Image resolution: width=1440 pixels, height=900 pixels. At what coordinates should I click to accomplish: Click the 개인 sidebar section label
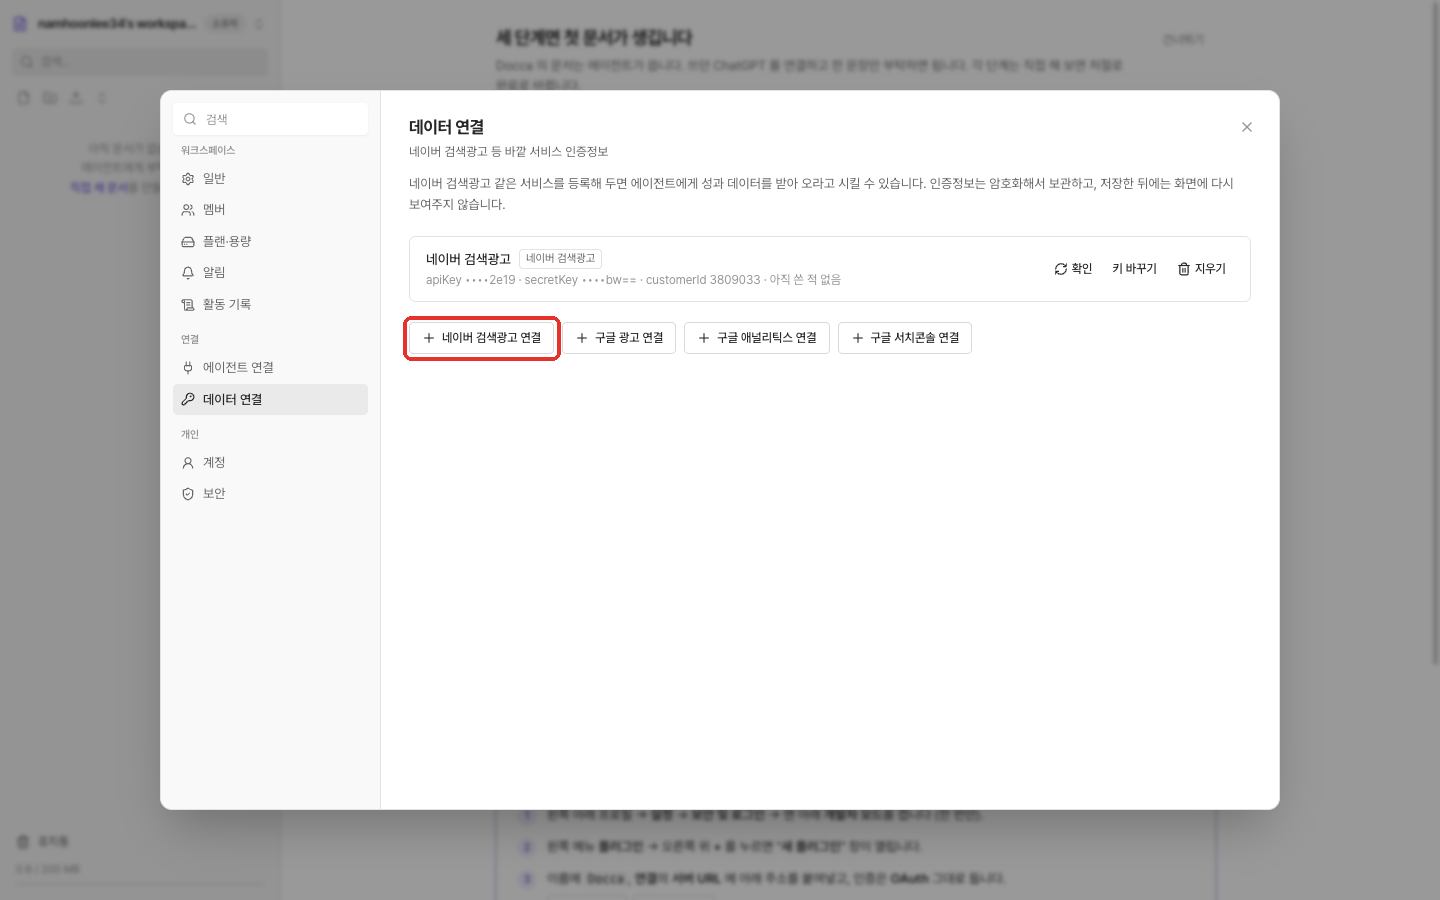click(190, 434)
